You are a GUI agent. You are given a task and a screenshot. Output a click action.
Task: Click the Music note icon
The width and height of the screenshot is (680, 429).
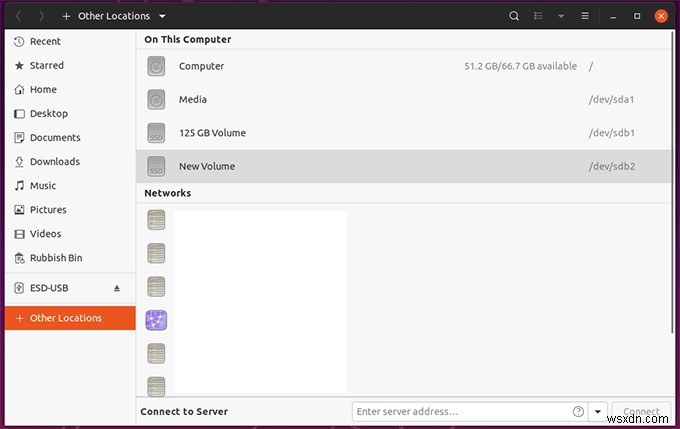(19, 186)
